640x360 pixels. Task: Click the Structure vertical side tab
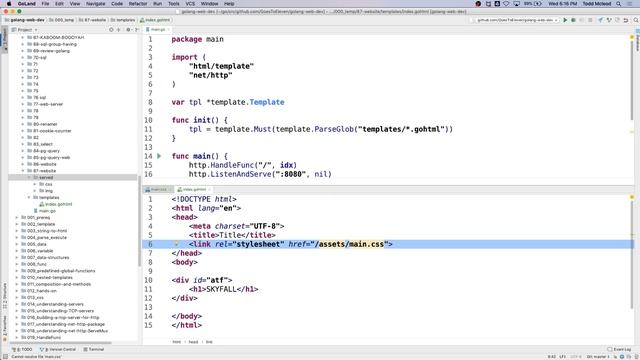(x=4, y=296)
